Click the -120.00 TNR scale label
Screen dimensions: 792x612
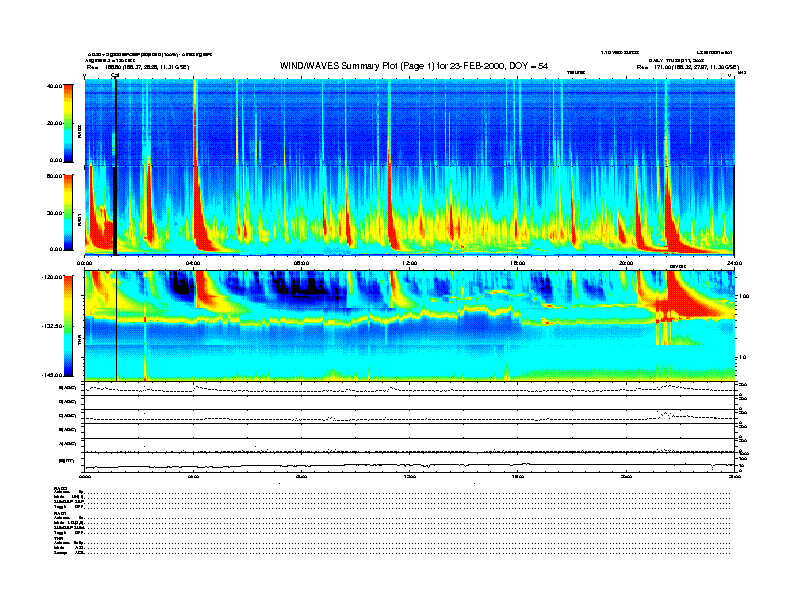tap(52, 277)
